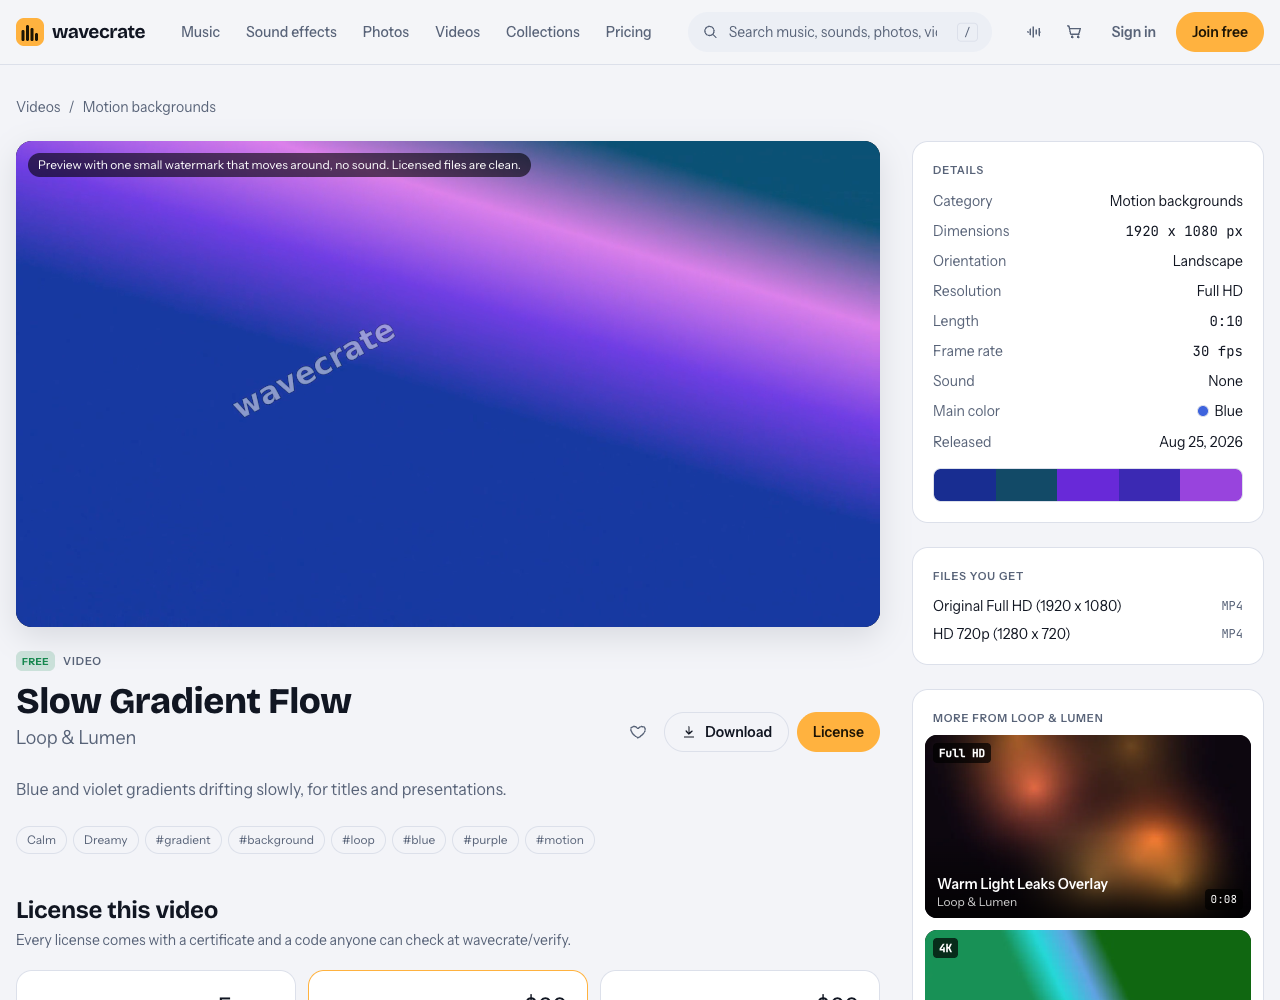Filter by the Calm tag

tap(41, 840)
